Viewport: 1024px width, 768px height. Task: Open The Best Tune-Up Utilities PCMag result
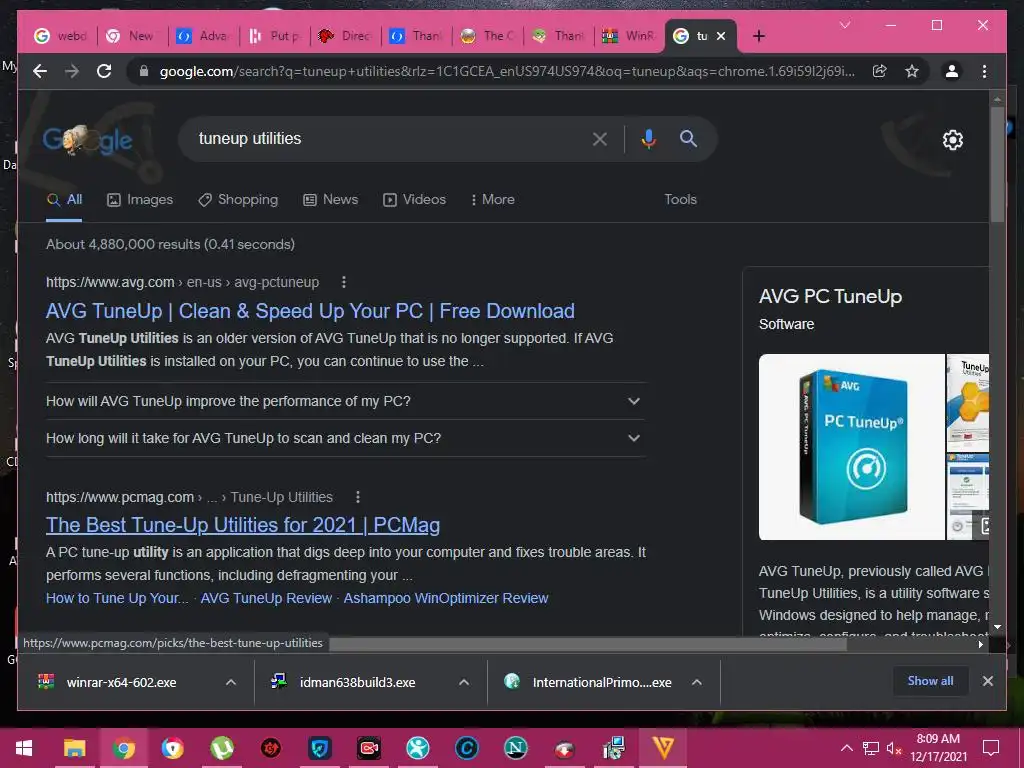click(x=243, y=525)
